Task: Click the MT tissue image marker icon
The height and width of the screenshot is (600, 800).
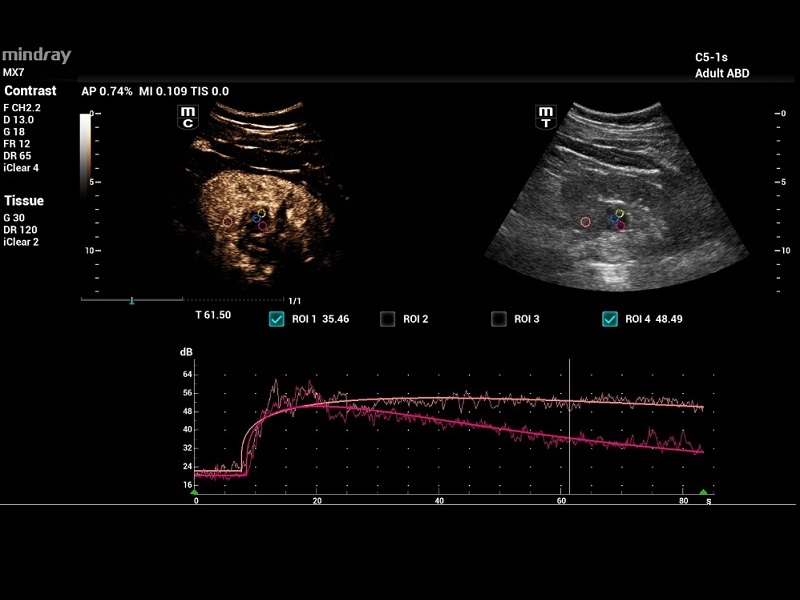Action: click(x=546, y=117)
